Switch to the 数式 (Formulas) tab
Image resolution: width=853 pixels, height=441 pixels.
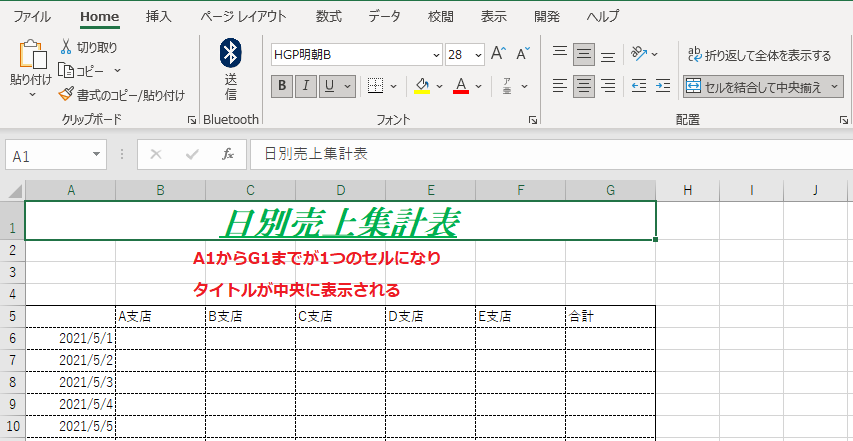[328, 16]
